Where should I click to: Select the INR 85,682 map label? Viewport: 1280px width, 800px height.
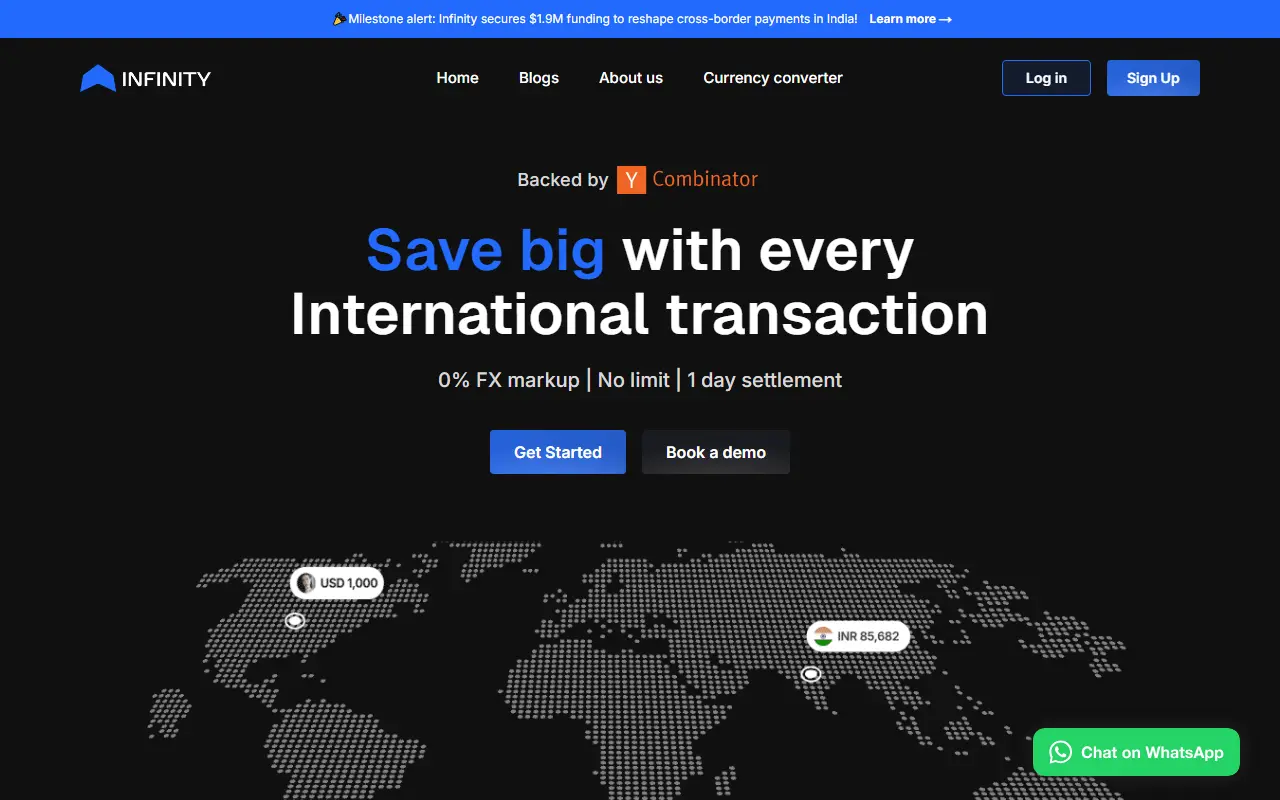tap(858, 636)
